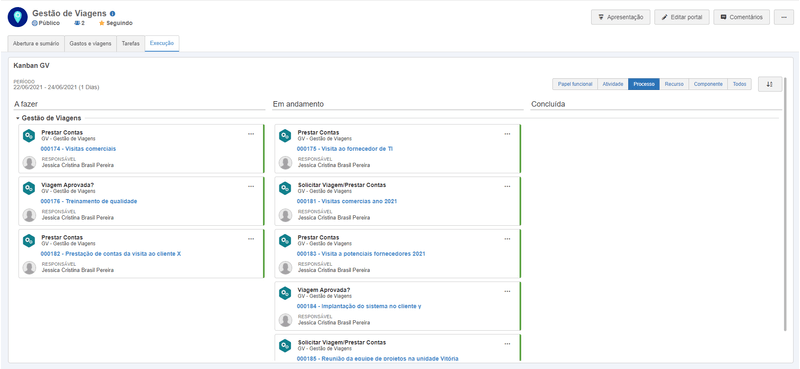Open the Apresentação mode button
This screenshot has width=800, height=369.
[621, 17]
